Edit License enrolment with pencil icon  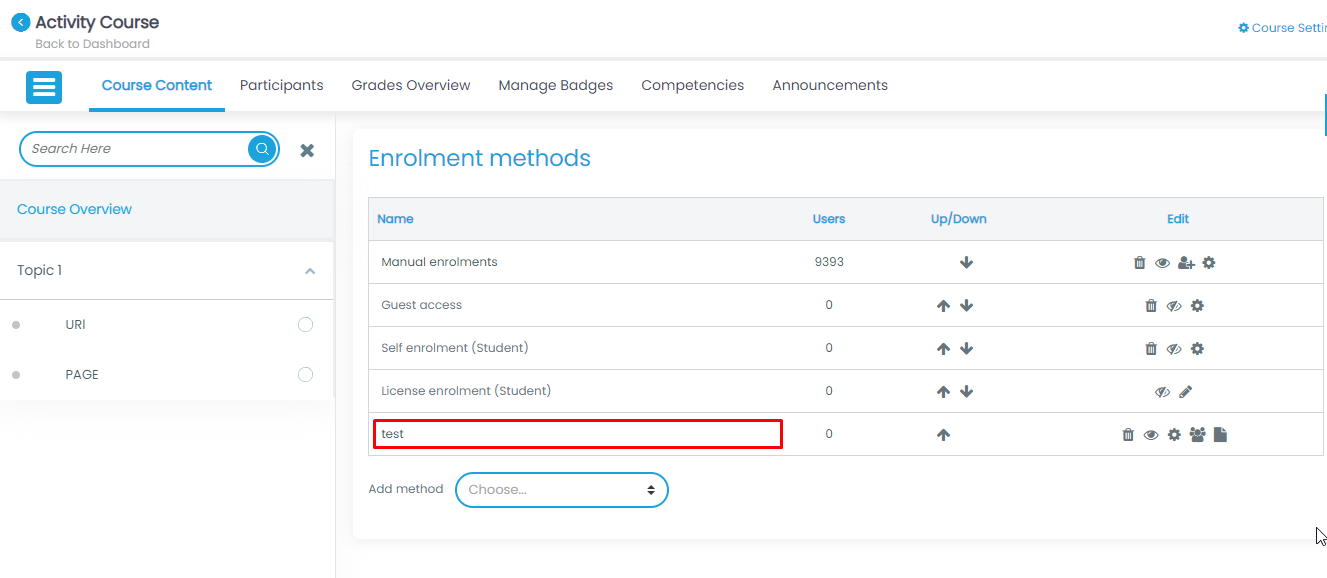1185,392
